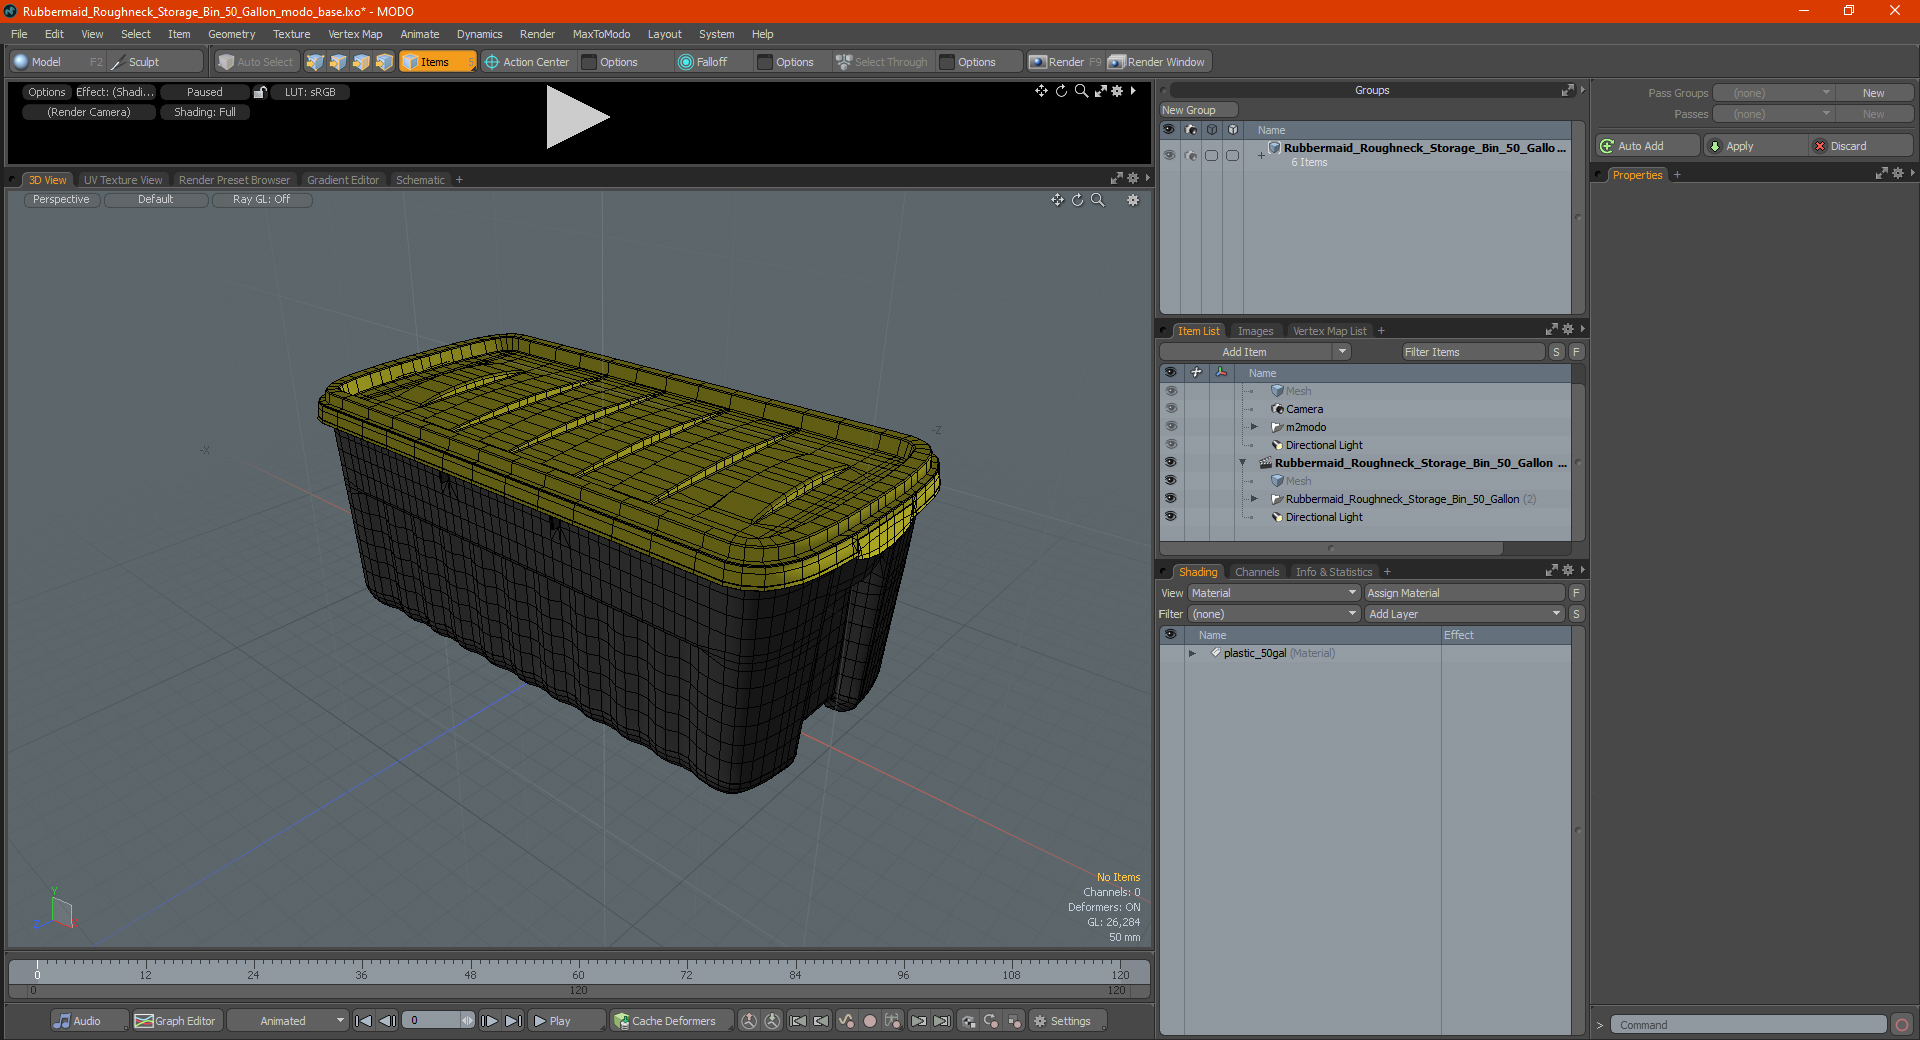Image resolution: width=1920 pixels, height=1040 pixels.
Task: Click the render preview zoom icon
Action: [1081, 91]
